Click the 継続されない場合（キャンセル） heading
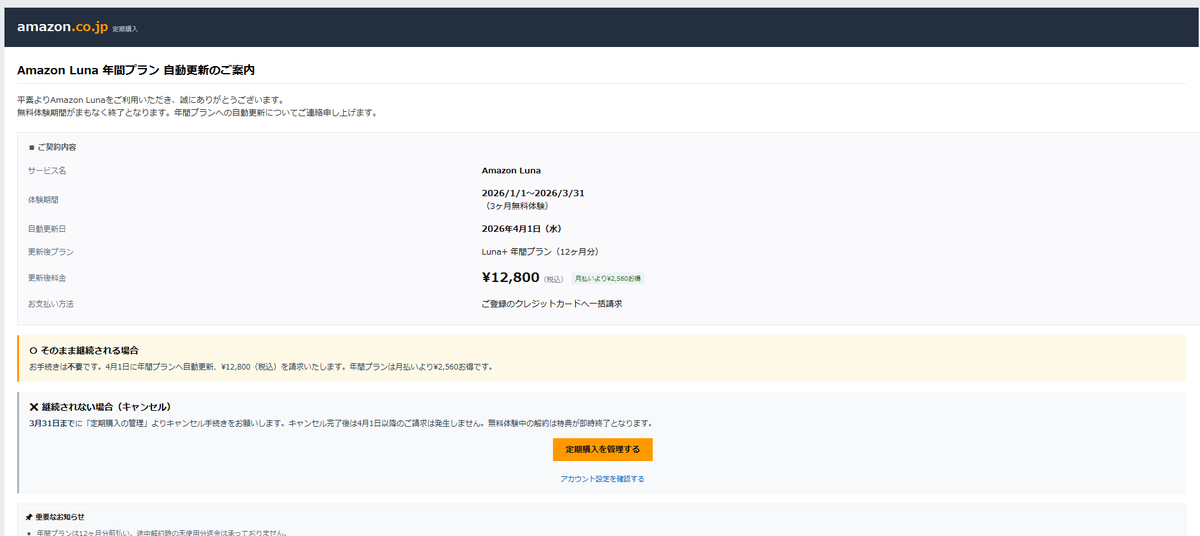This screenshot has height=536, width=1200. click(107, 407)
